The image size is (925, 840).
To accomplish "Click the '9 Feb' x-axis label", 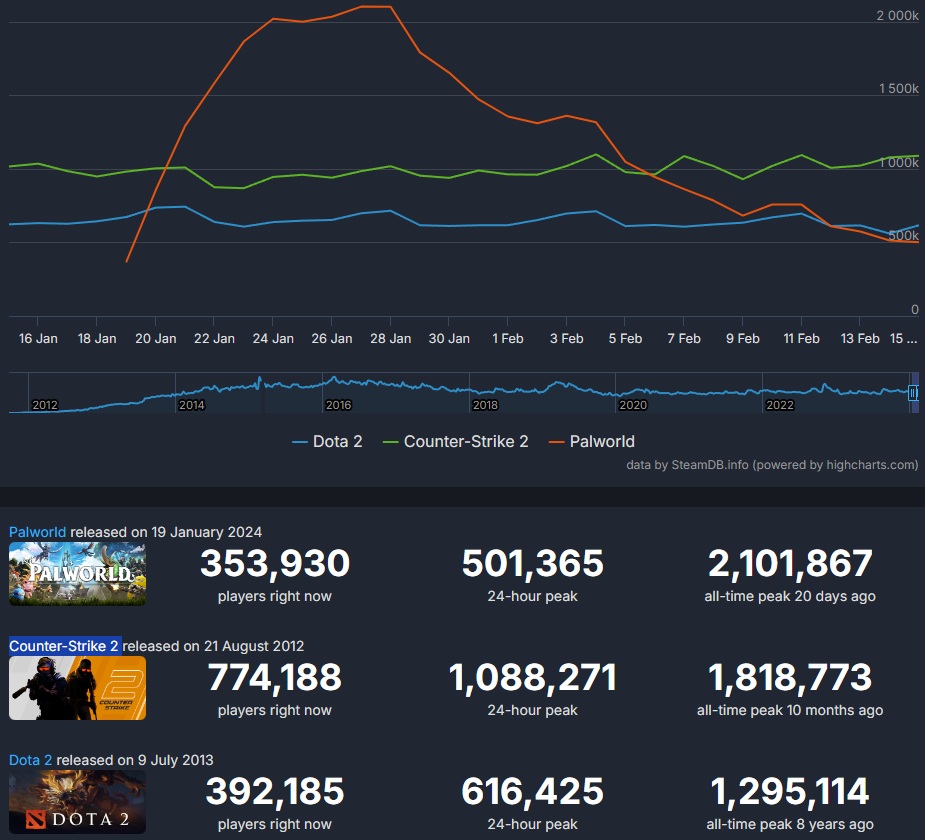I will click(x=743, y=339).
